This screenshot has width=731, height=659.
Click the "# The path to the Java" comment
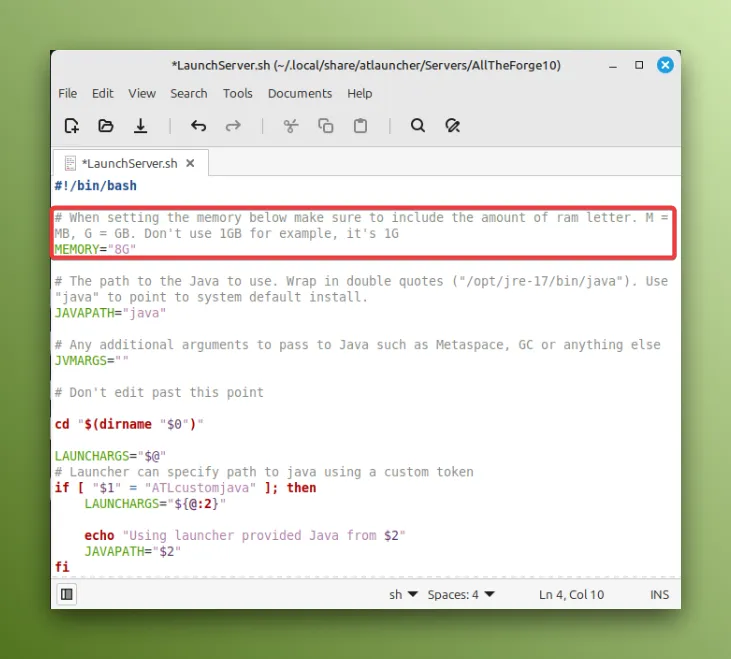pyautogui.click(x=361, y=289)
